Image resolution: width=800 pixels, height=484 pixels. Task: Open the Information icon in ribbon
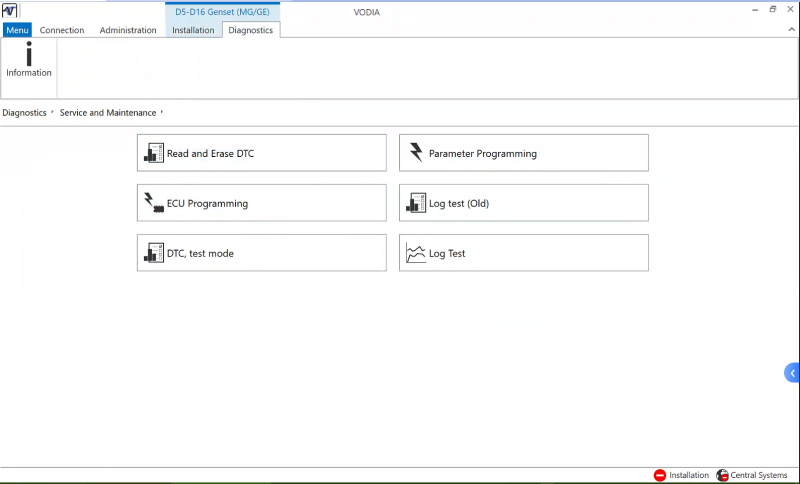29,60
